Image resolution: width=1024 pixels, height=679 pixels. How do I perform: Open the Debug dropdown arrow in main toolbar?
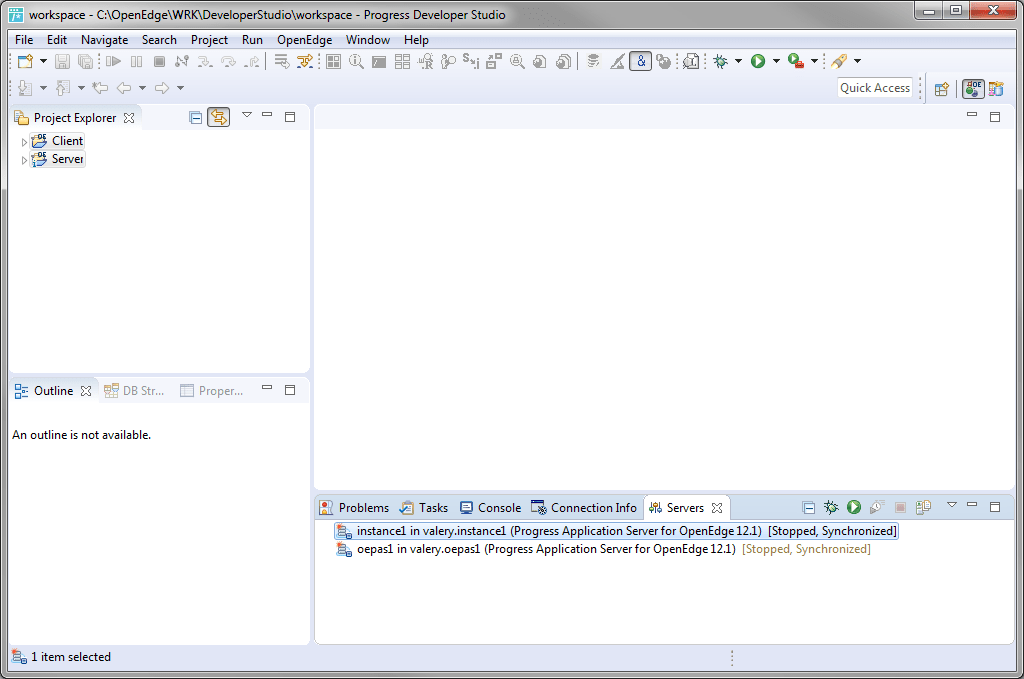pos(739,61)
